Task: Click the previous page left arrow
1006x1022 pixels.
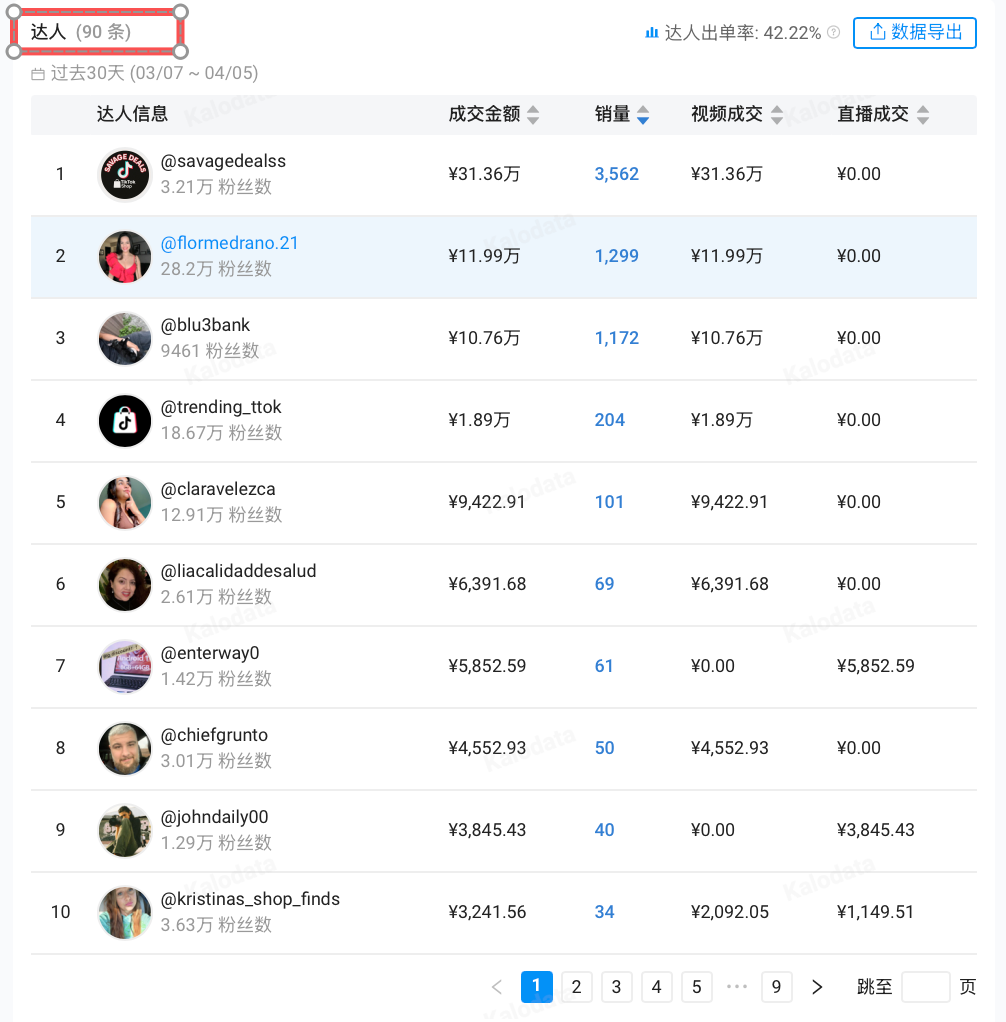Action: [x=497, y=987]
